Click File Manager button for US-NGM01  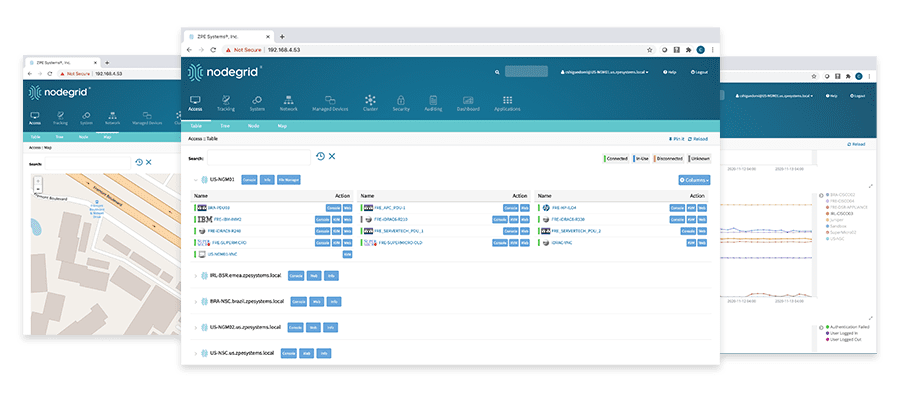tap(291, 180)
